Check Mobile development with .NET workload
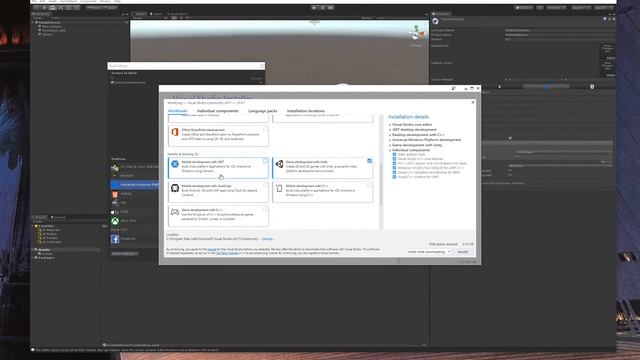640x360 pixels. [265, 161]
